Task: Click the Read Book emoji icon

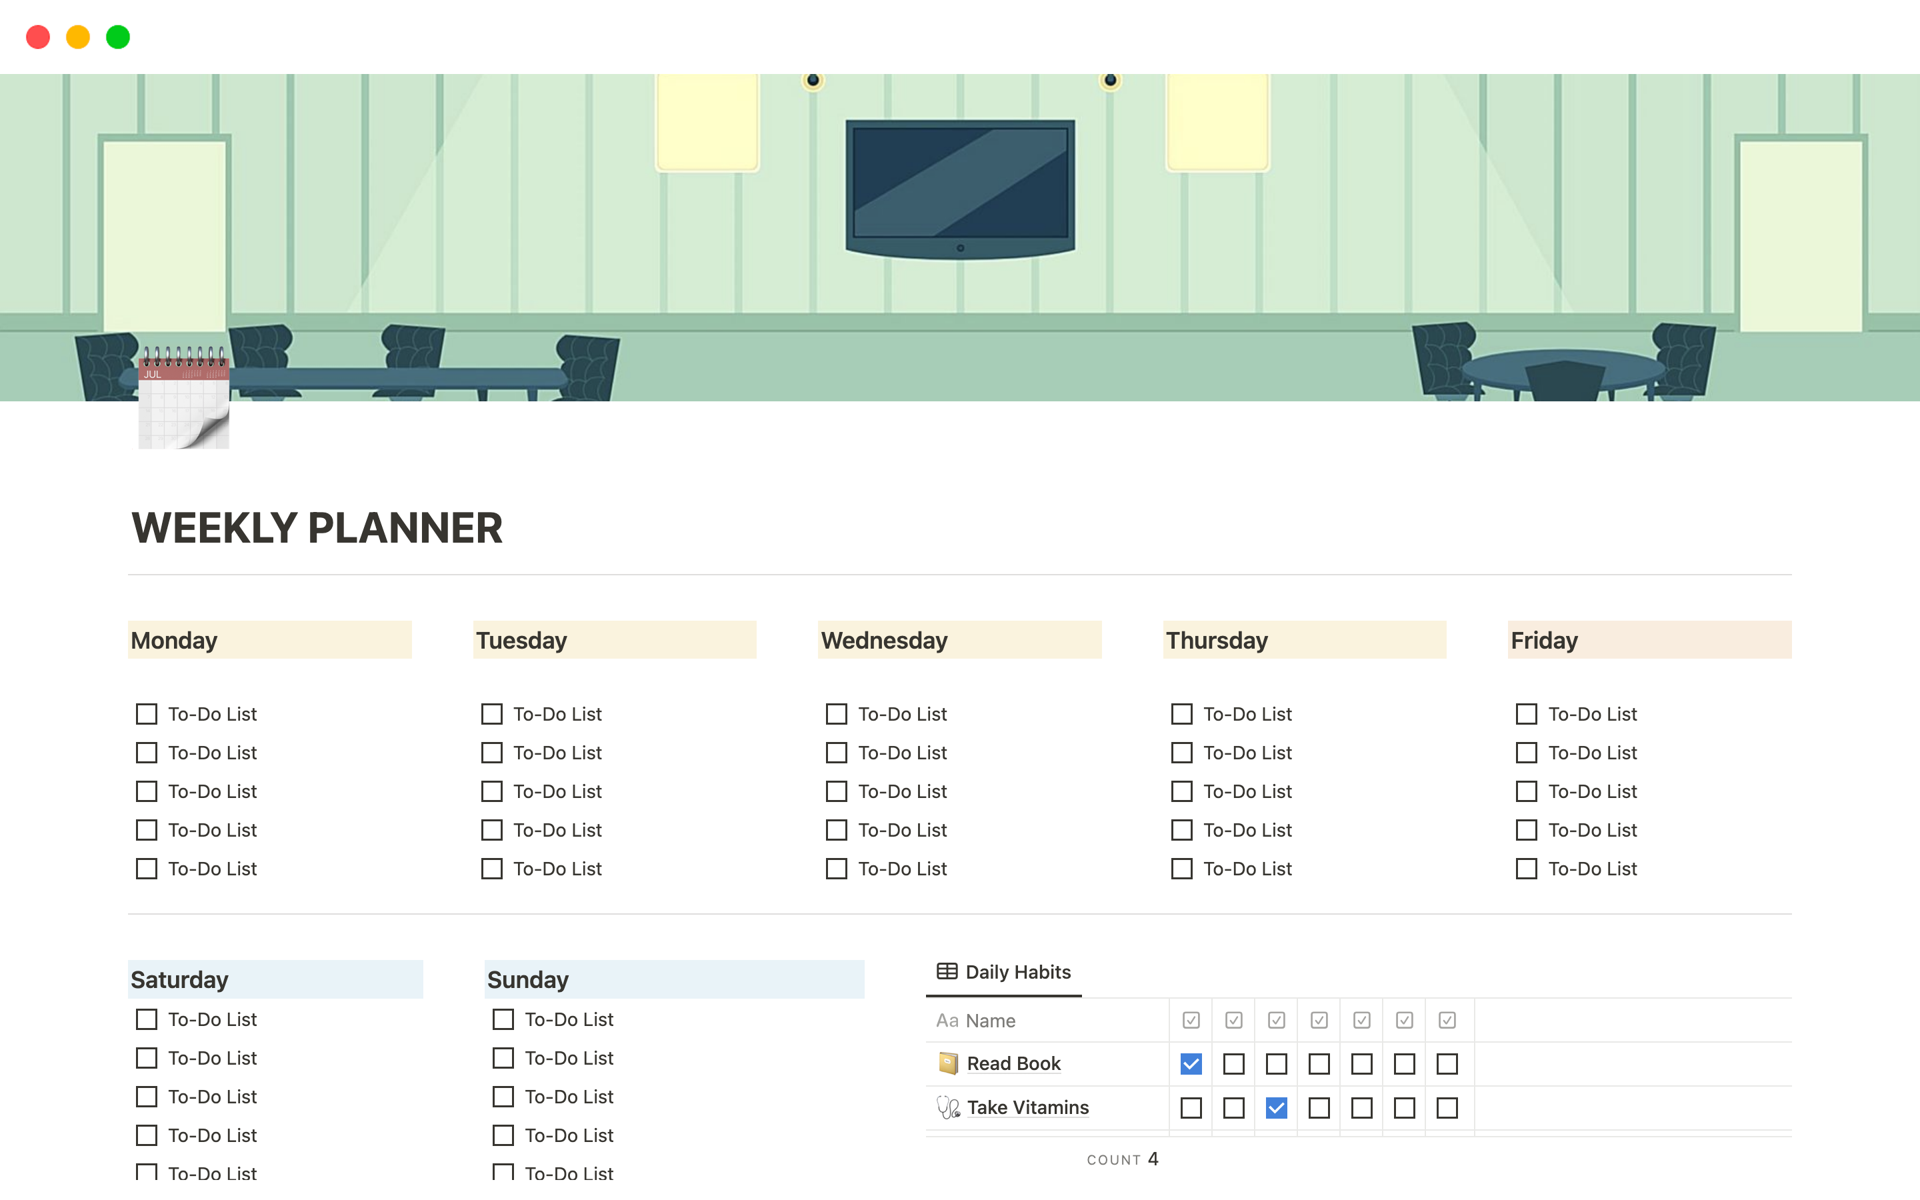Action: [x=945, y=1063]
